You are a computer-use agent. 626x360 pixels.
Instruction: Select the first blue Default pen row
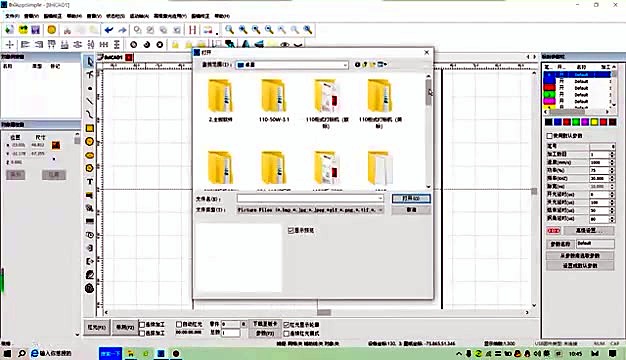coord(577,75)
